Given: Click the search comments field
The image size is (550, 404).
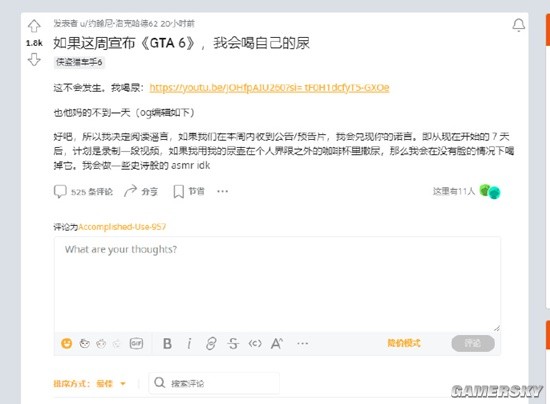Looking at the screenshot, I should [214, 383].
